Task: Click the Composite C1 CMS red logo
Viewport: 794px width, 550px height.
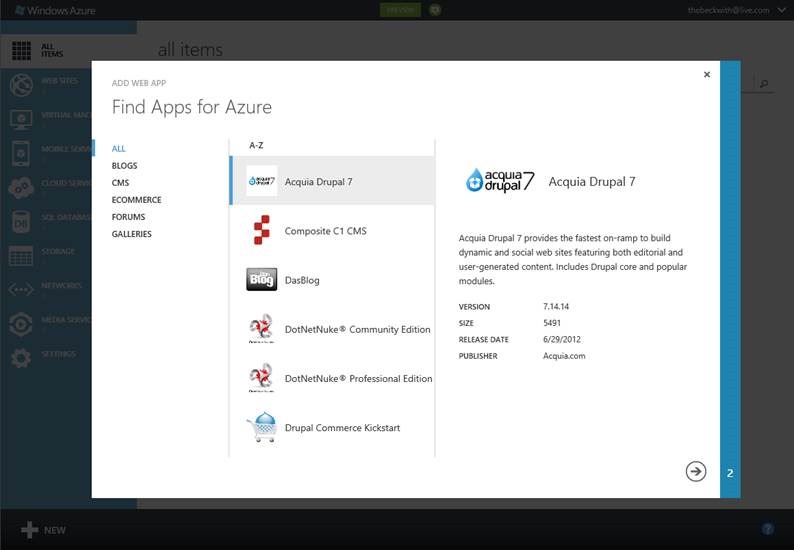Action: [x=261, y=230]
